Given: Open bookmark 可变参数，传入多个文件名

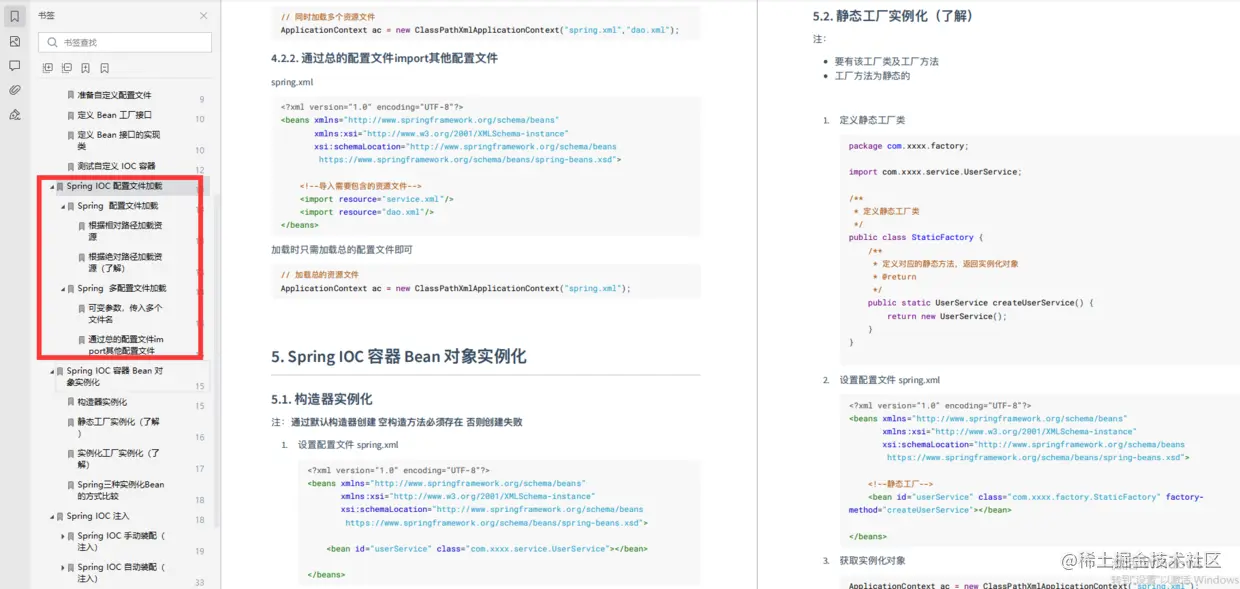Looking at the screenshot, I should (125, 313).
